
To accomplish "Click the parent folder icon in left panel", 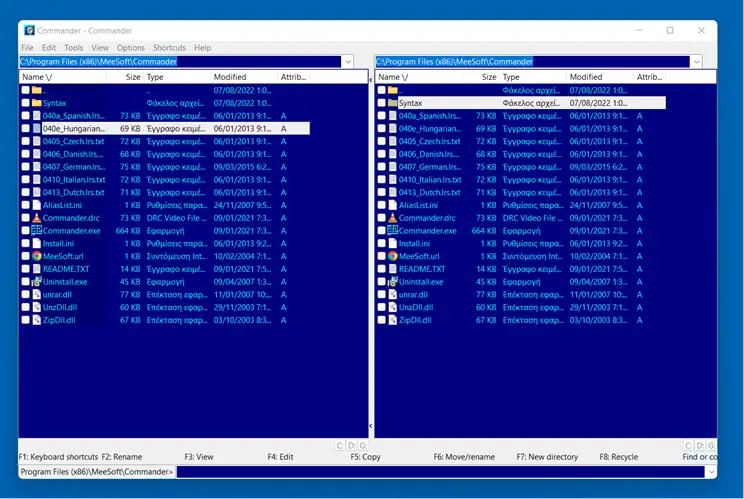I will [37, 90].
